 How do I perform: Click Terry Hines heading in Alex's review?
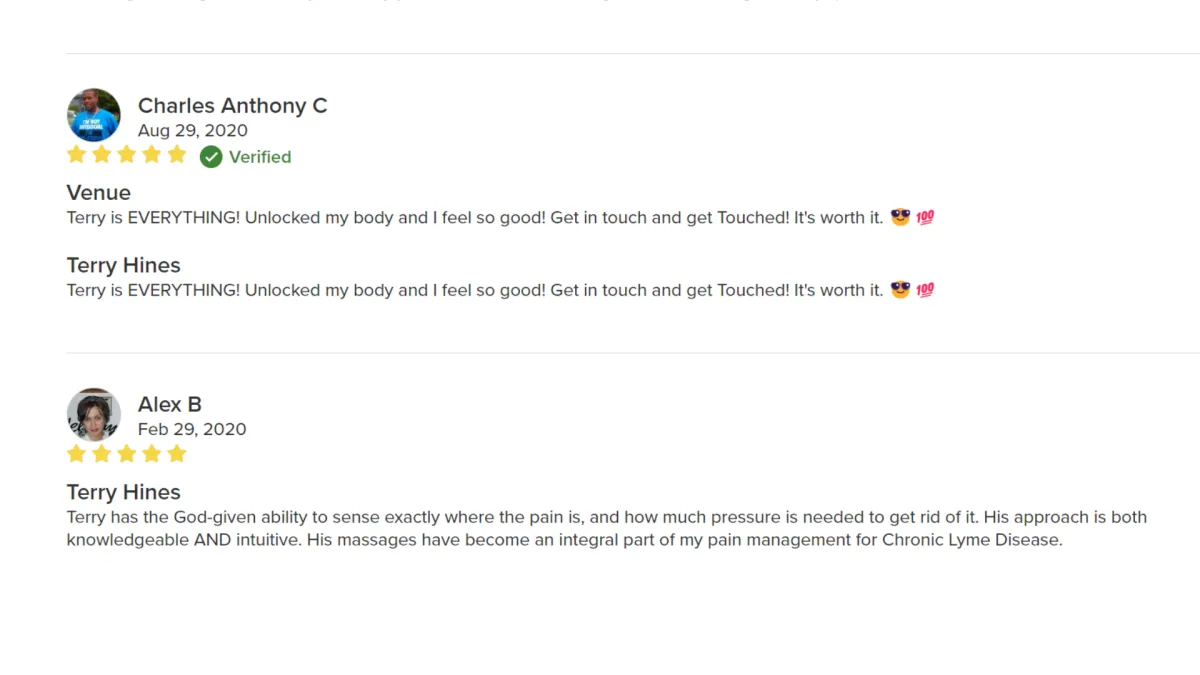(x=124, y=492)
